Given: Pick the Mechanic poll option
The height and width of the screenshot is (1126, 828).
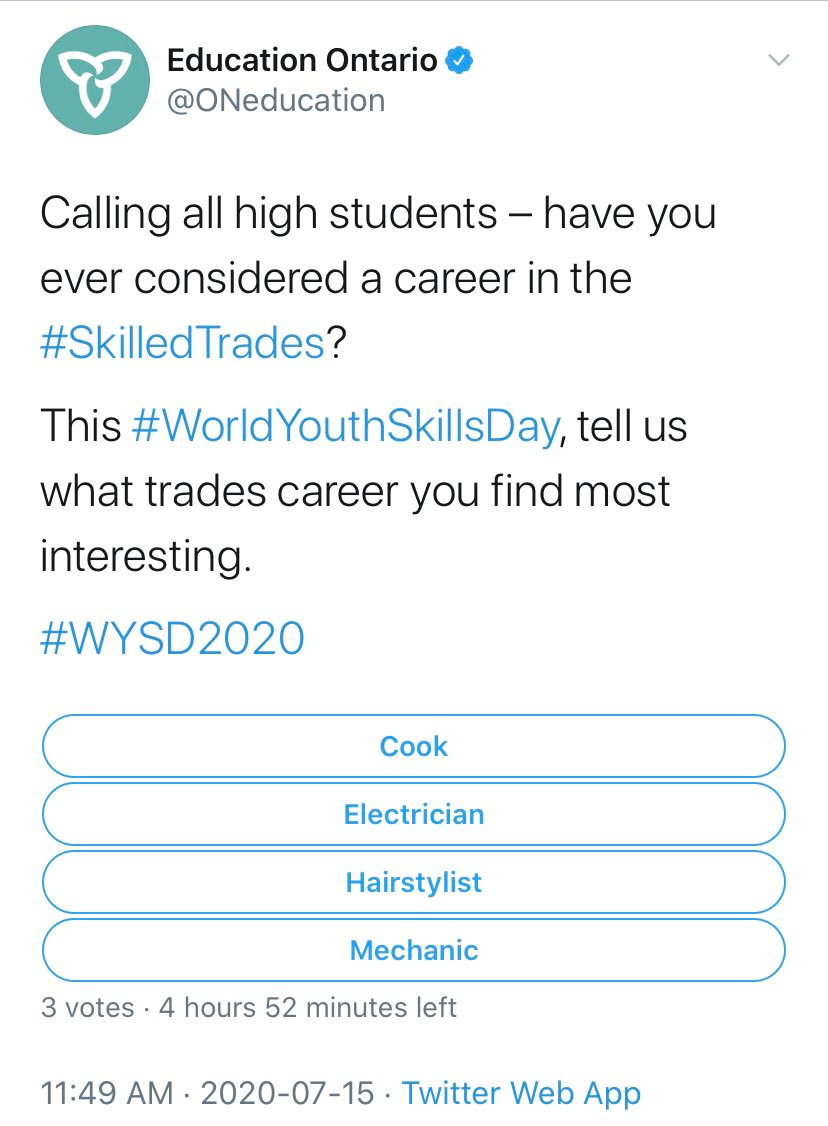Looking at the screenshot, I should (x=414, y=950).
